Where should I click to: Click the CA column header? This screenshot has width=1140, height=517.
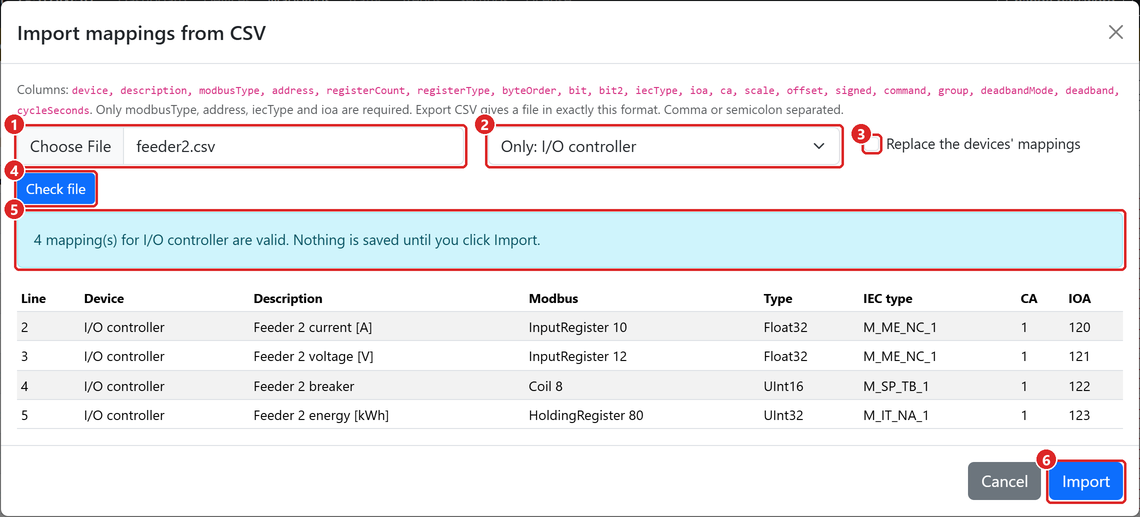pyautogui.click(x=1029, y=299)
